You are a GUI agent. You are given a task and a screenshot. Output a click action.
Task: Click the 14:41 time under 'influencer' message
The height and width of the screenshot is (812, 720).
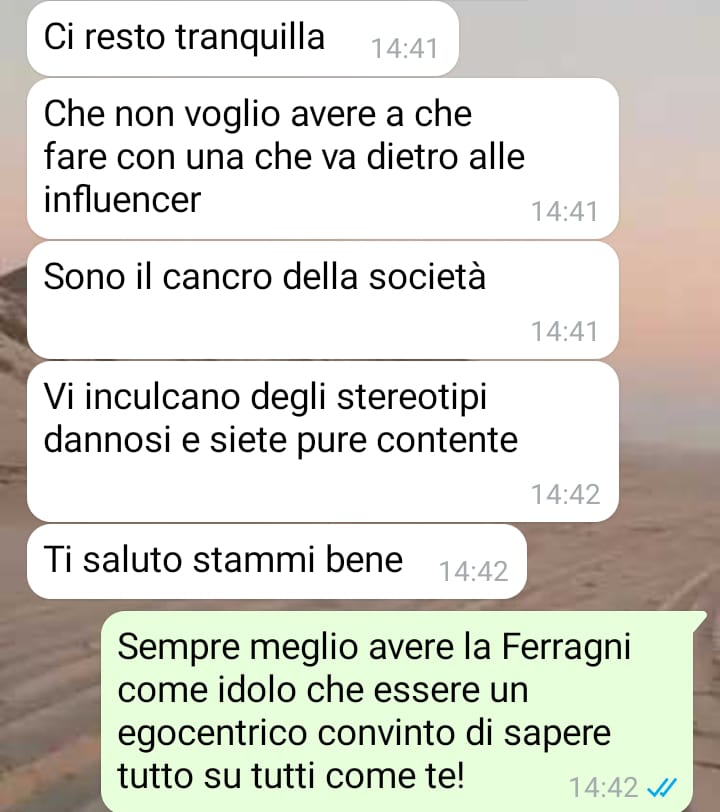point(565,212)
